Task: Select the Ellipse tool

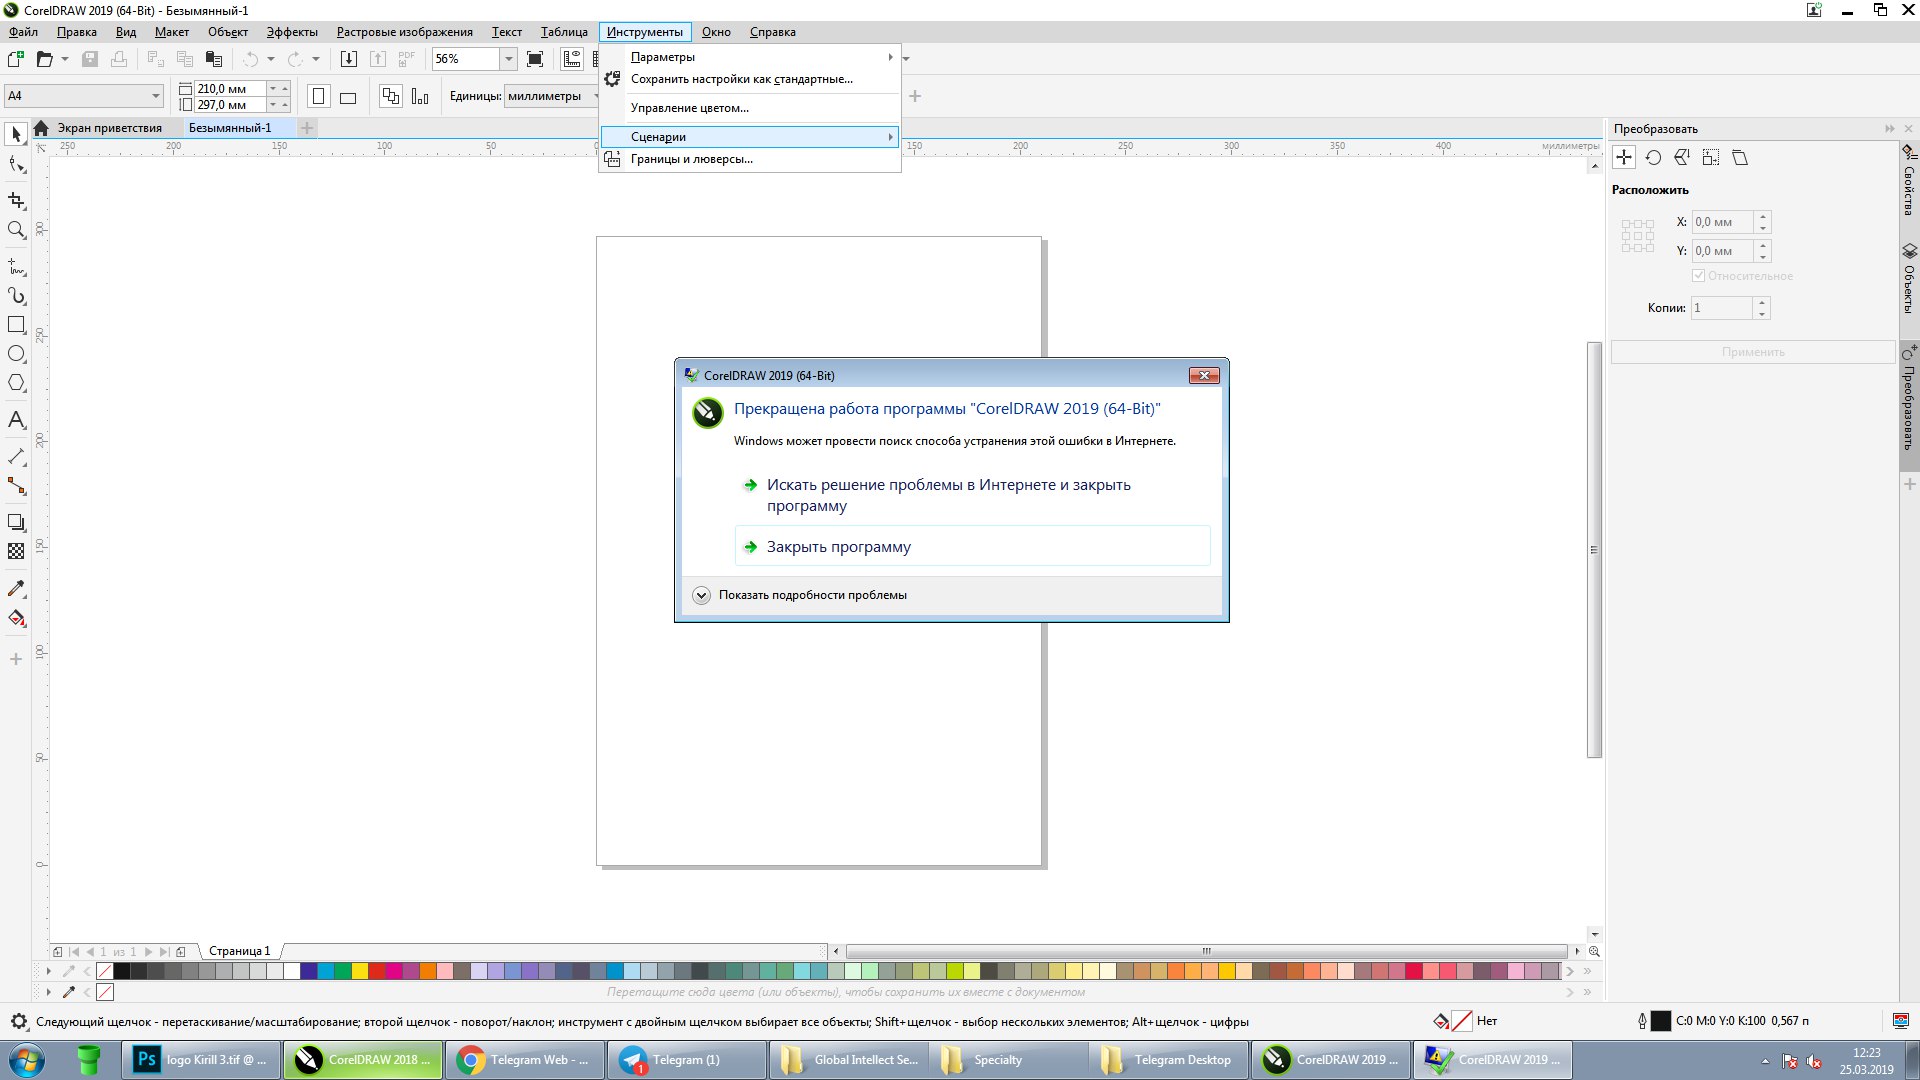Action: pyautogui.click(x=16, y=354)
